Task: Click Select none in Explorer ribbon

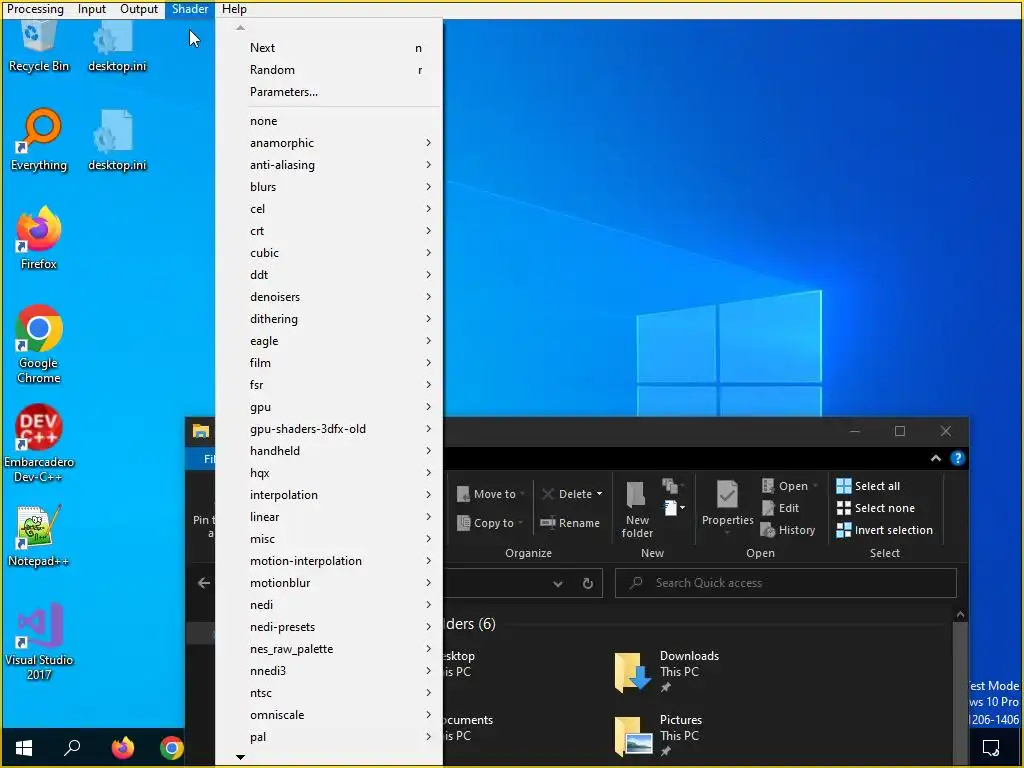Action: pyautogui.click(x=875, y=508)
